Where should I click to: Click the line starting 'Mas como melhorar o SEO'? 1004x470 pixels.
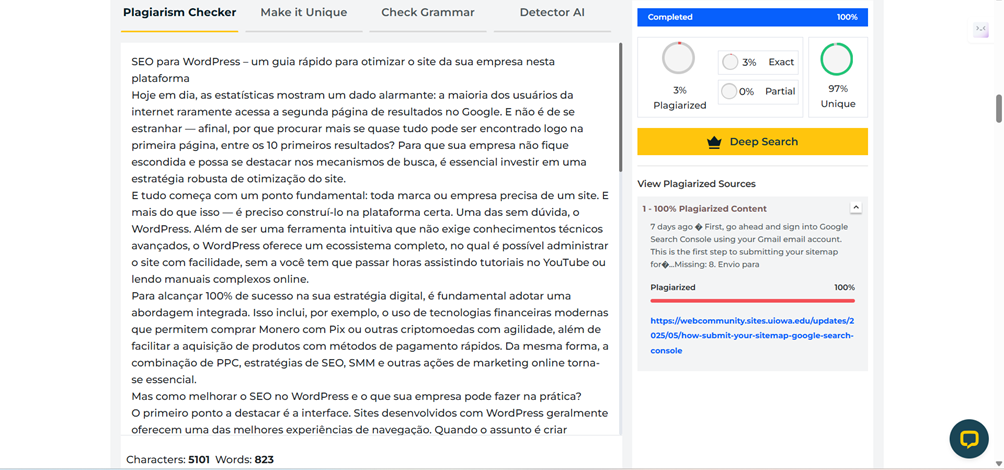357,396
